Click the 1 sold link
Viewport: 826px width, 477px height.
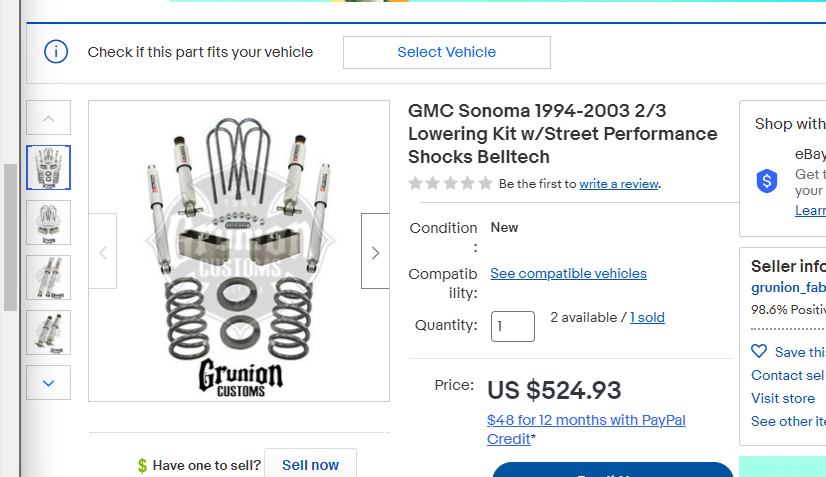(x=647, y=317)
